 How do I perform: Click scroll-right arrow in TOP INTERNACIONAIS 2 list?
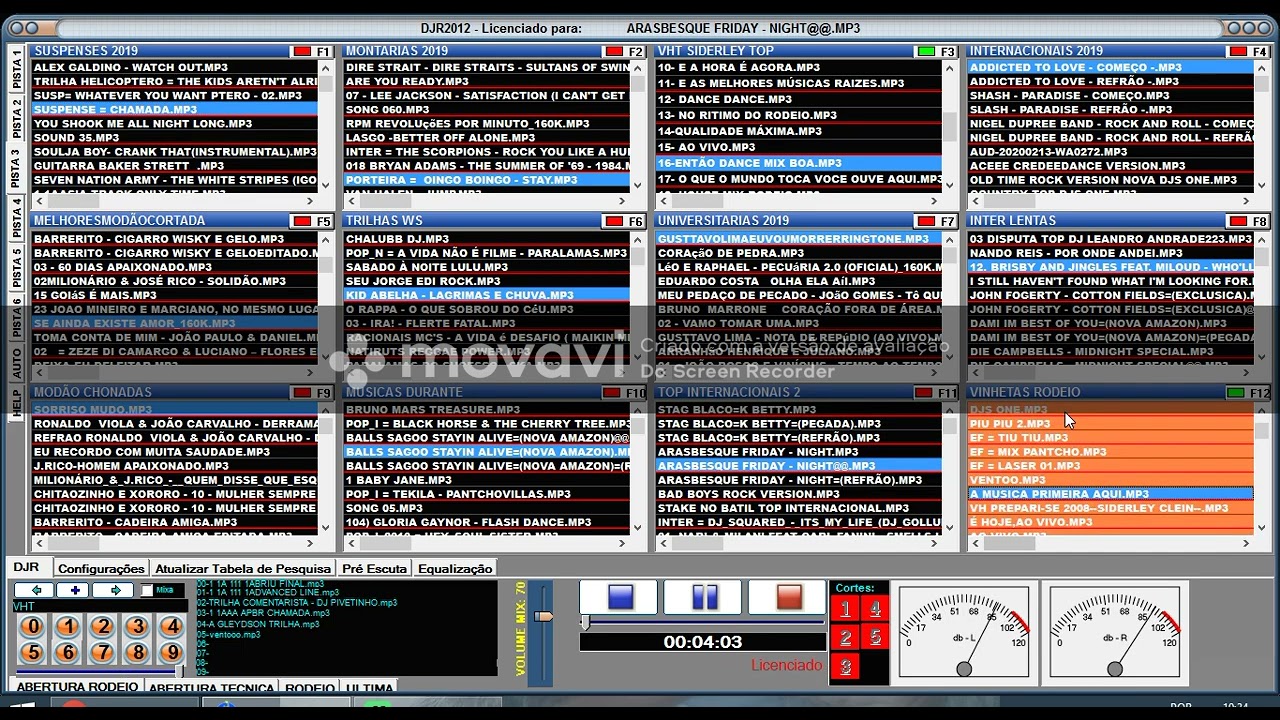934,543
